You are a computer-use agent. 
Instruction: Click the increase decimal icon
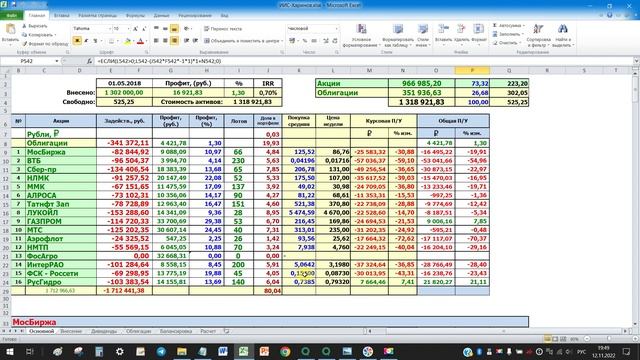click(326, 41)
